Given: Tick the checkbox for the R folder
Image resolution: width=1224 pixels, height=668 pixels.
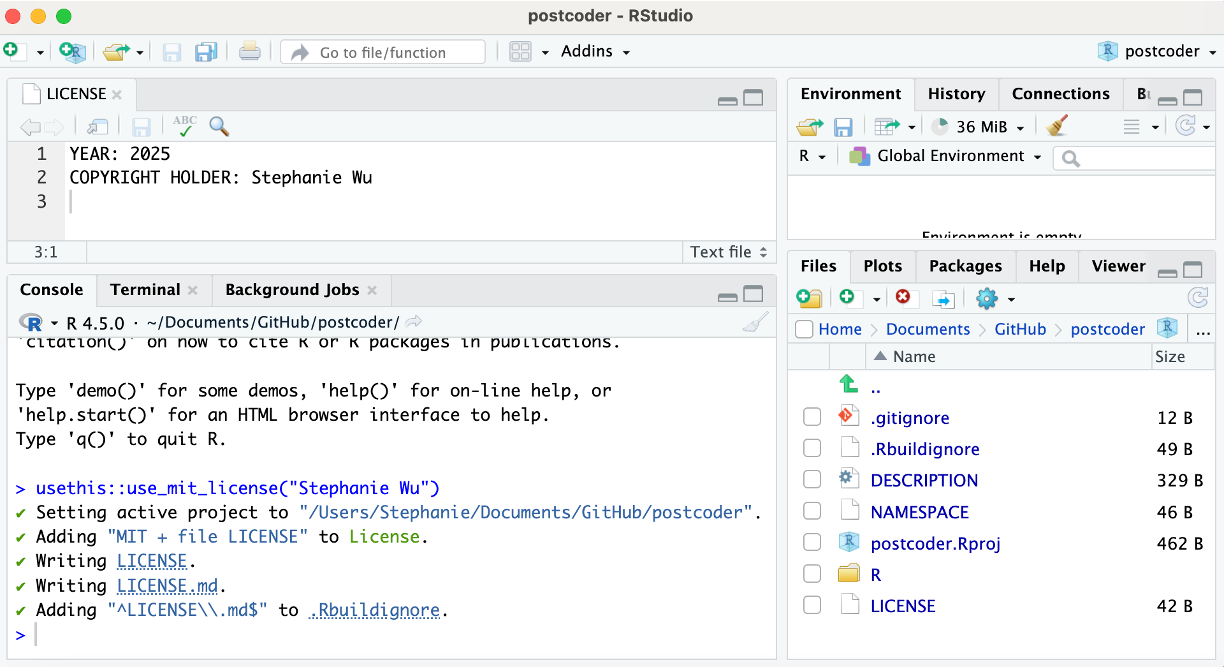Looking at the screenshot, I should [812, 574].
